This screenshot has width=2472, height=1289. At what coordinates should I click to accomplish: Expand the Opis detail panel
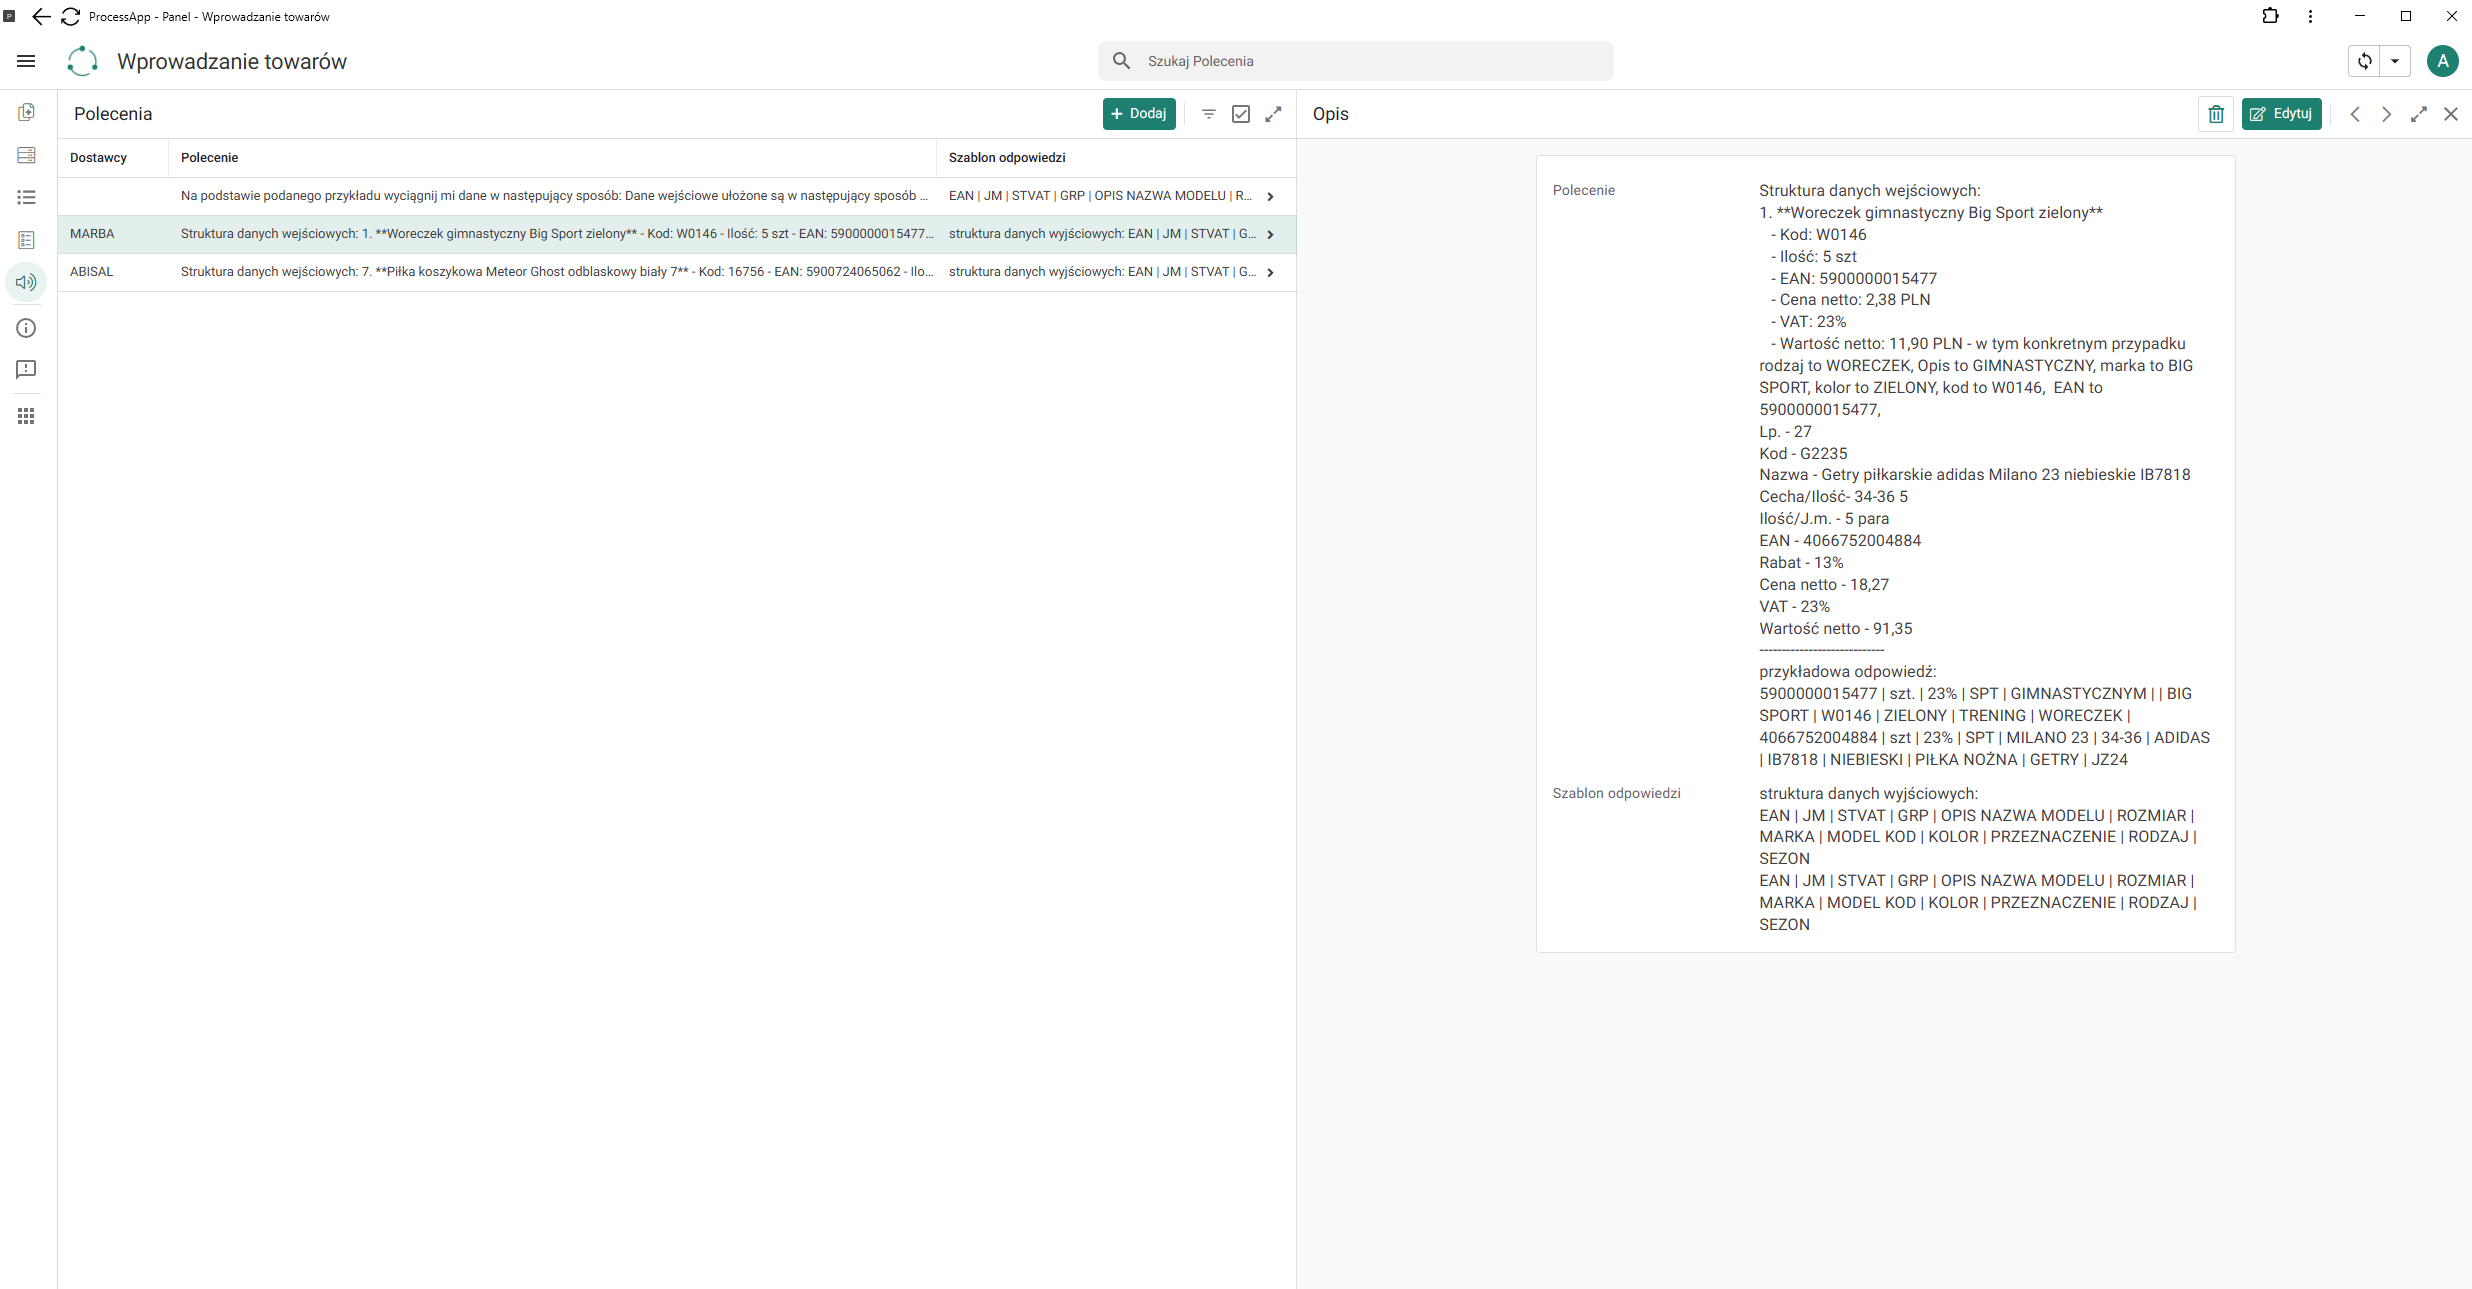pos(2419,114)
